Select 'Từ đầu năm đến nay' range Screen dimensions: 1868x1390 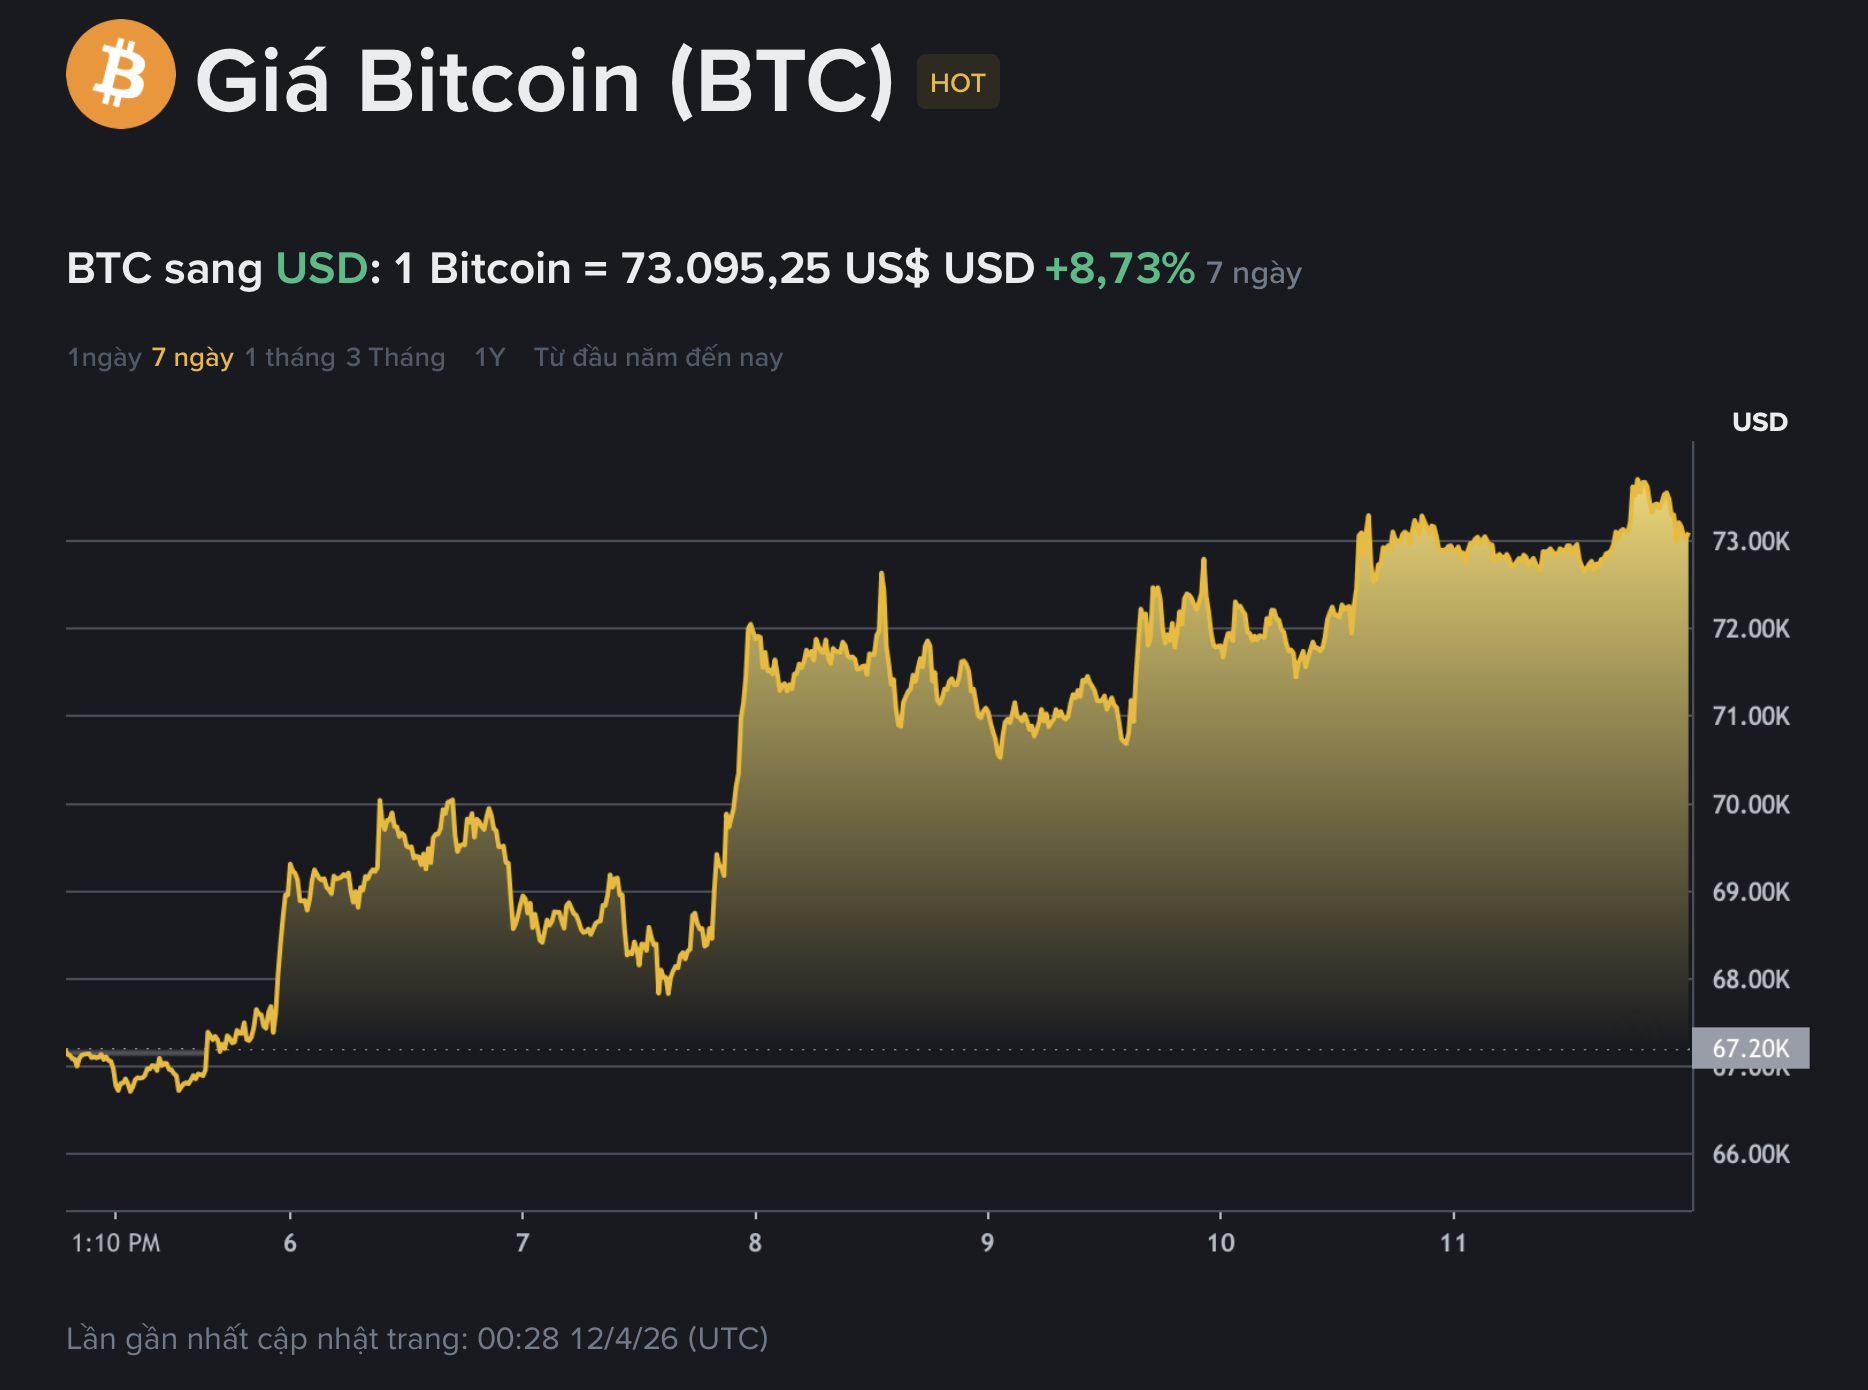[658, 357]
